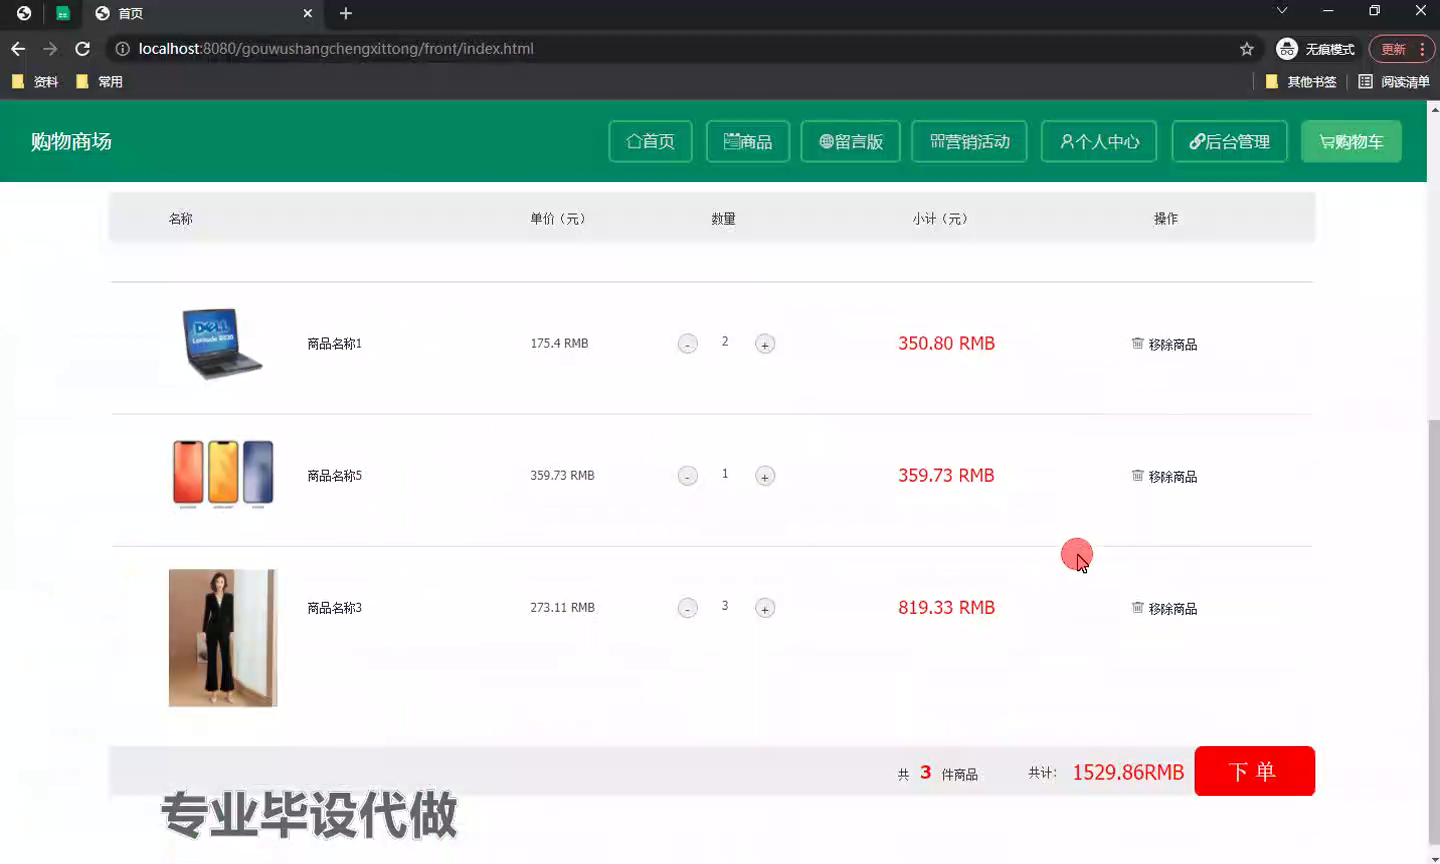Screen dimensions: 1440x864
Task: Click the 819.33 RMB subtotal
Action: coord(946,607)
